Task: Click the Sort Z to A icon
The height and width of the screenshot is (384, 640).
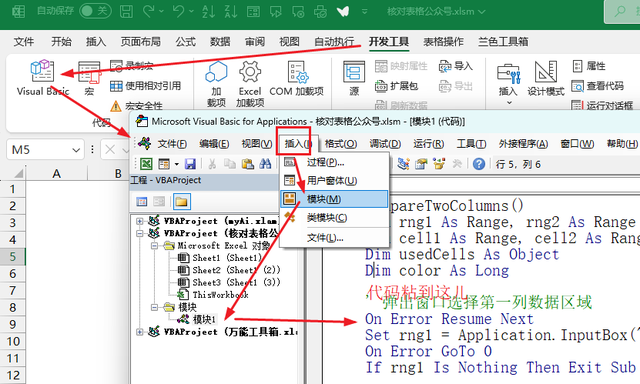Action: [231, 11]
